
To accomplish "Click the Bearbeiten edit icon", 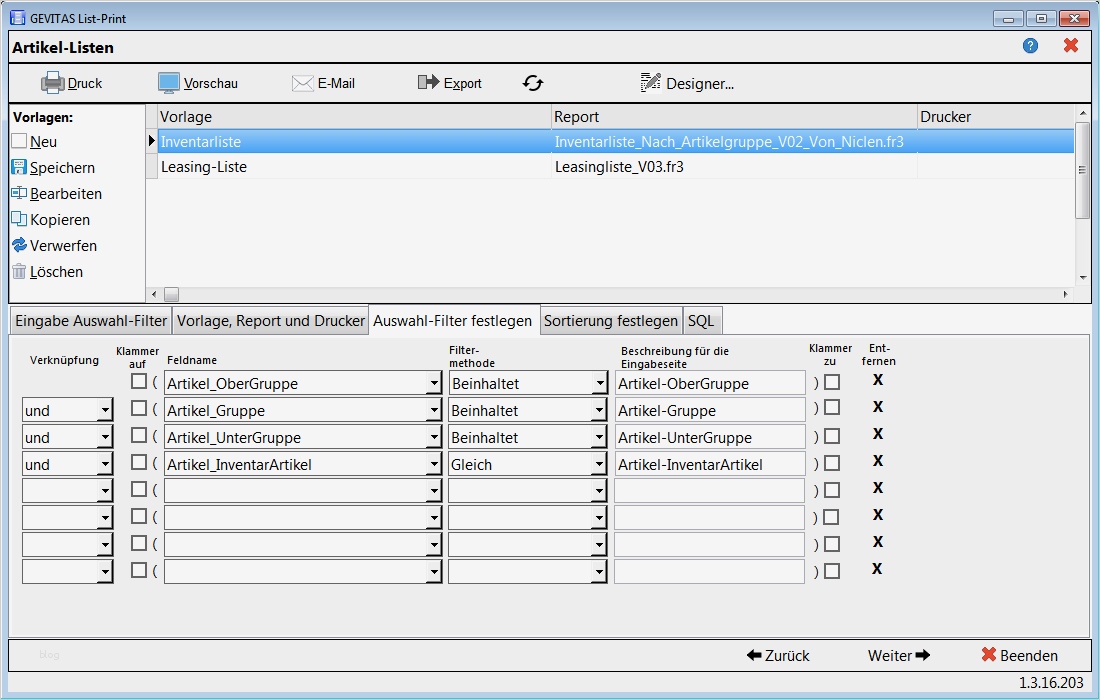I will pyautogui.click(x=20, y=193).
